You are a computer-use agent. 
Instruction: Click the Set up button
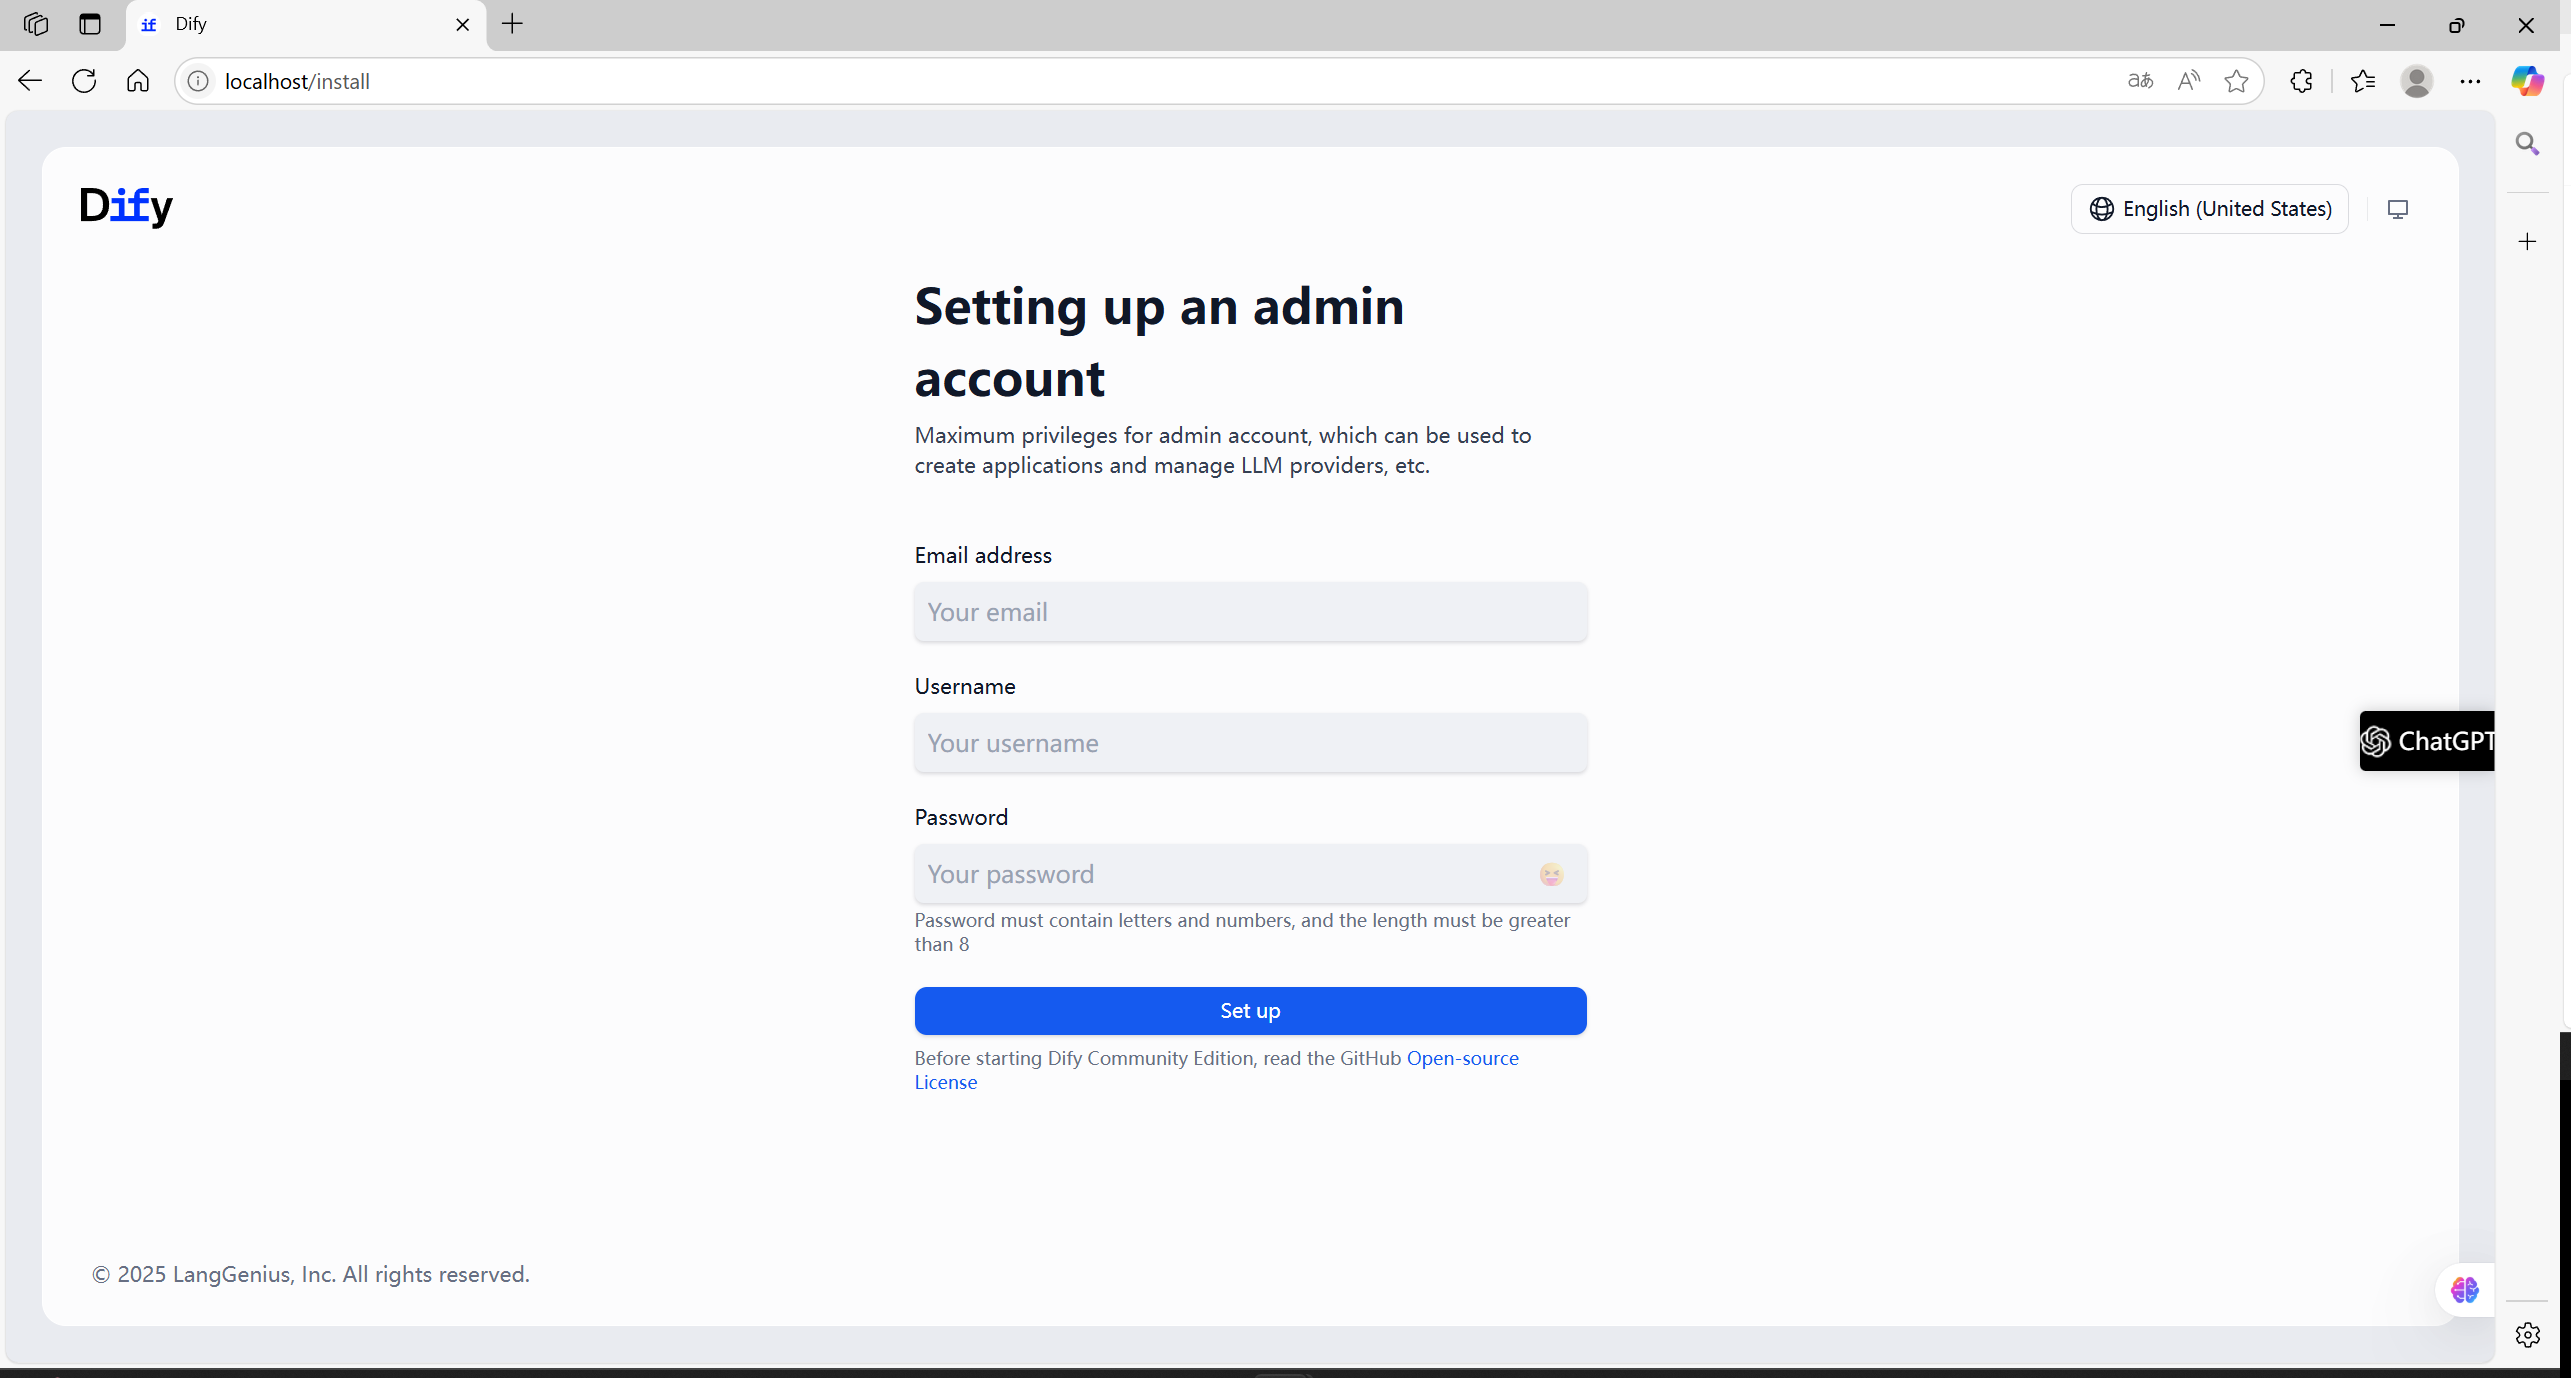1250,1011
